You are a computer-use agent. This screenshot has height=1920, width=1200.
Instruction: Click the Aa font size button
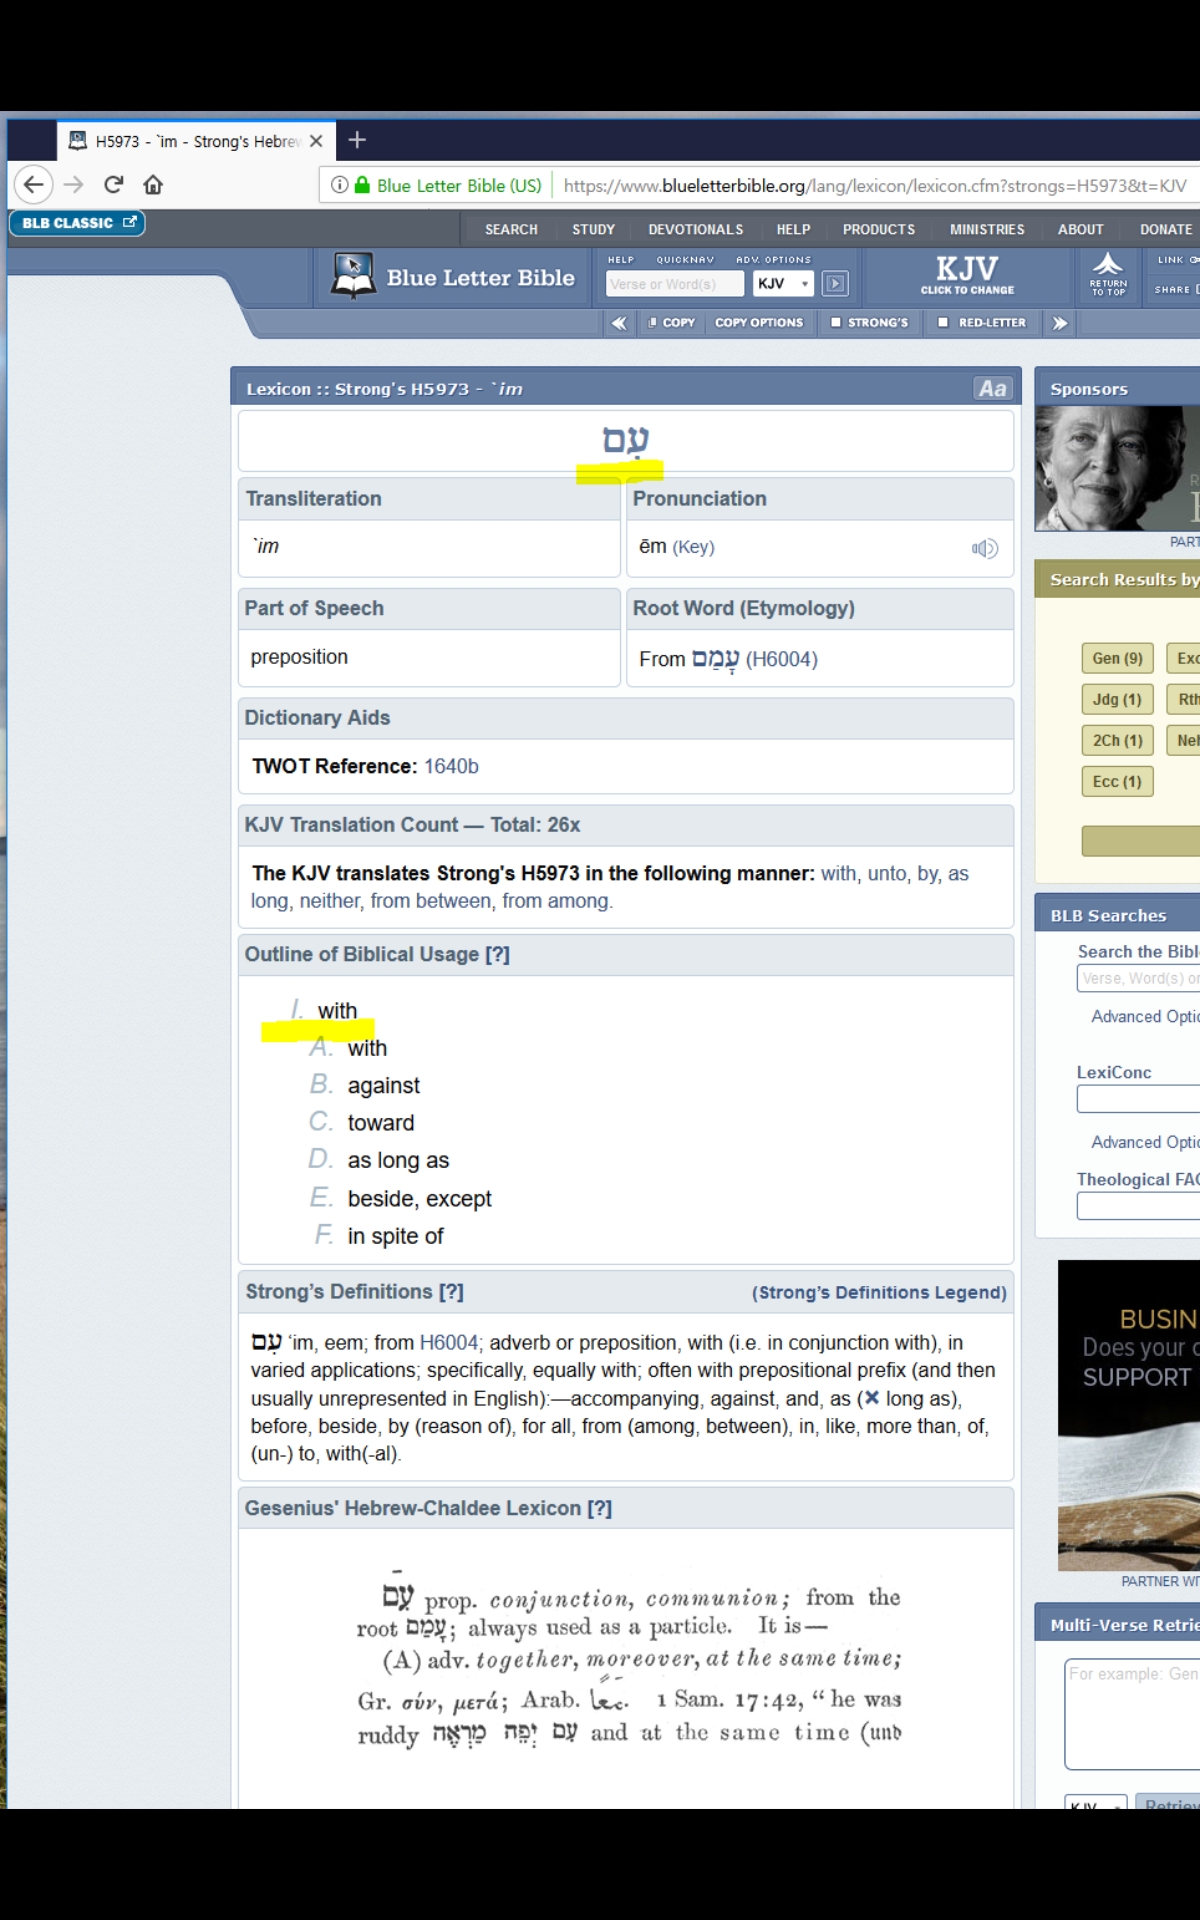pyautogui.click(x=992, y=389)
